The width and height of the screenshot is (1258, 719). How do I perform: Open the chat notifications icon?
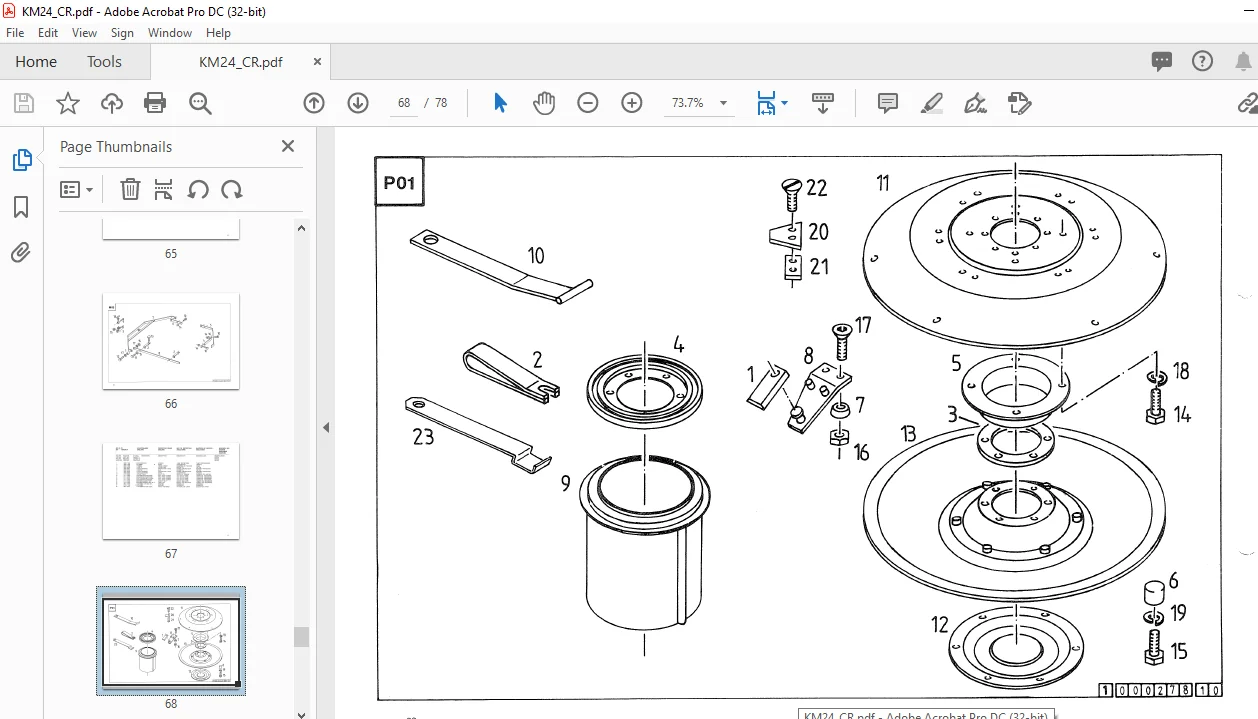tap(1162, 61)
